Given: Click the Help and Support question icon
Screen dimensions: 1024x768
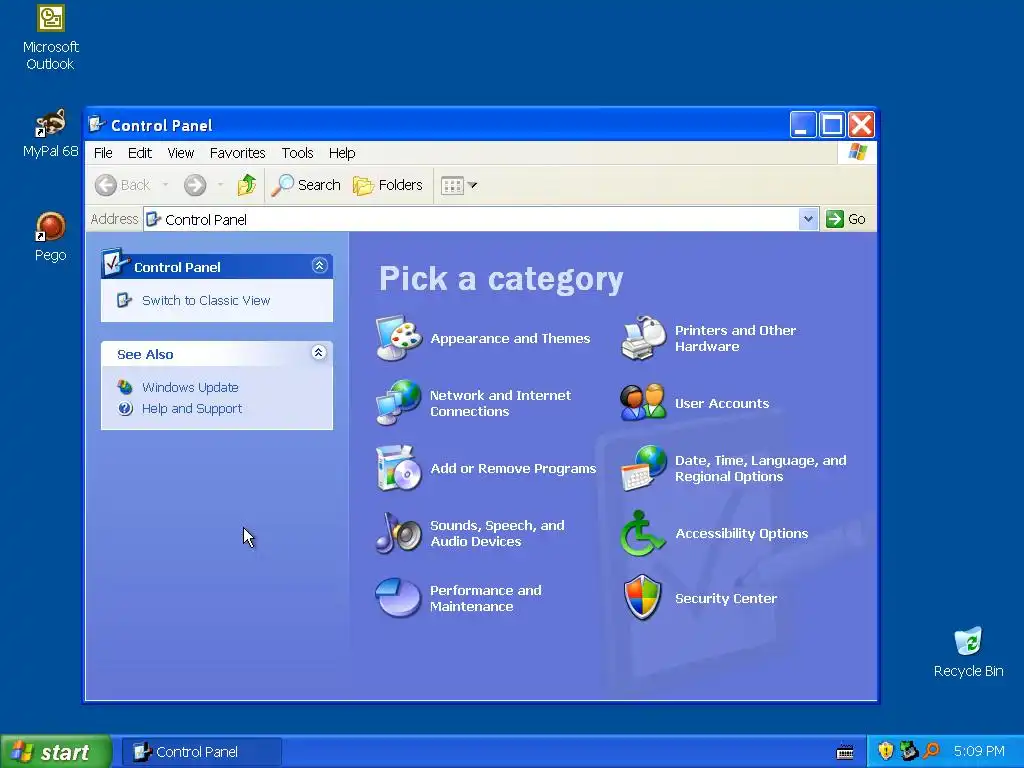Looking at the screenshot, I should point(125,408).
